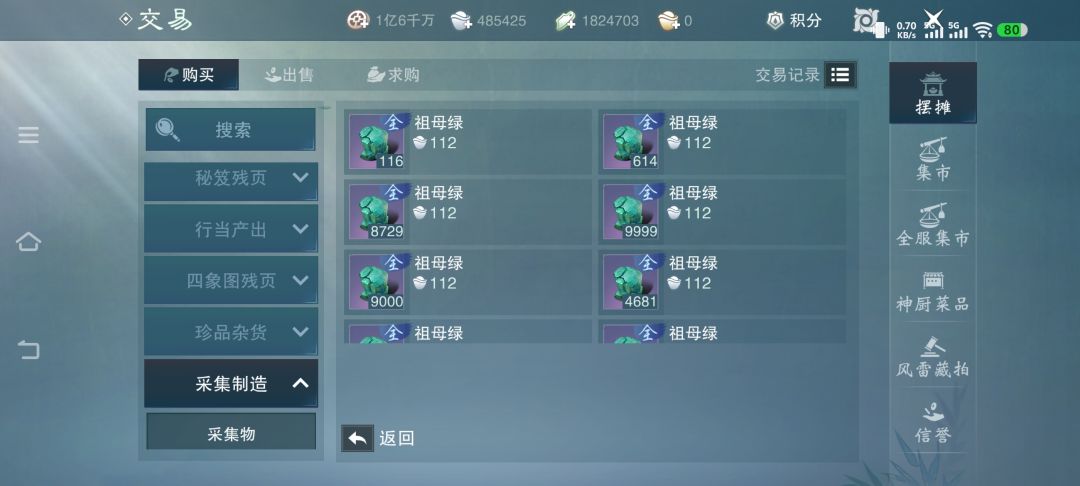Add jade currency via 1824703 plus icon

[x=565, y=21]
